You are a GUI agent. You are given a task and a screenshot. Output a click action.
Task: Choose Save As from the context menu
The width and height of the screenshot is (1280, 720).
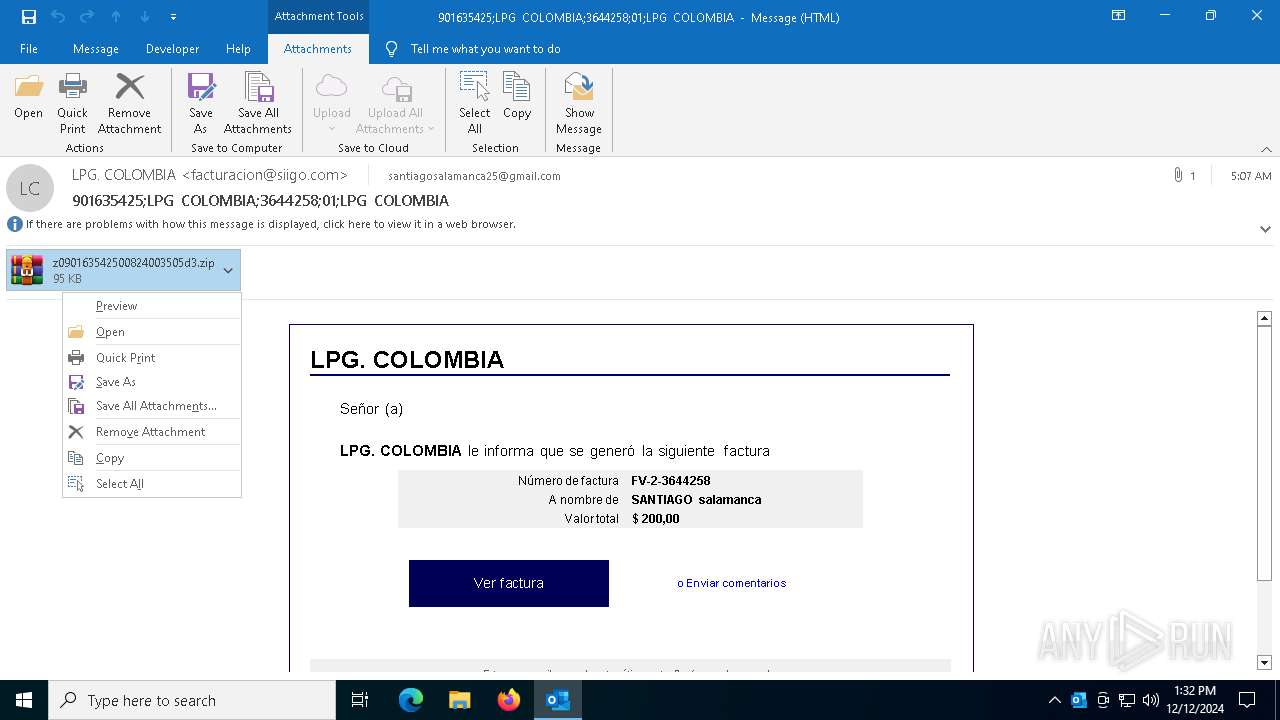point(152,382)
